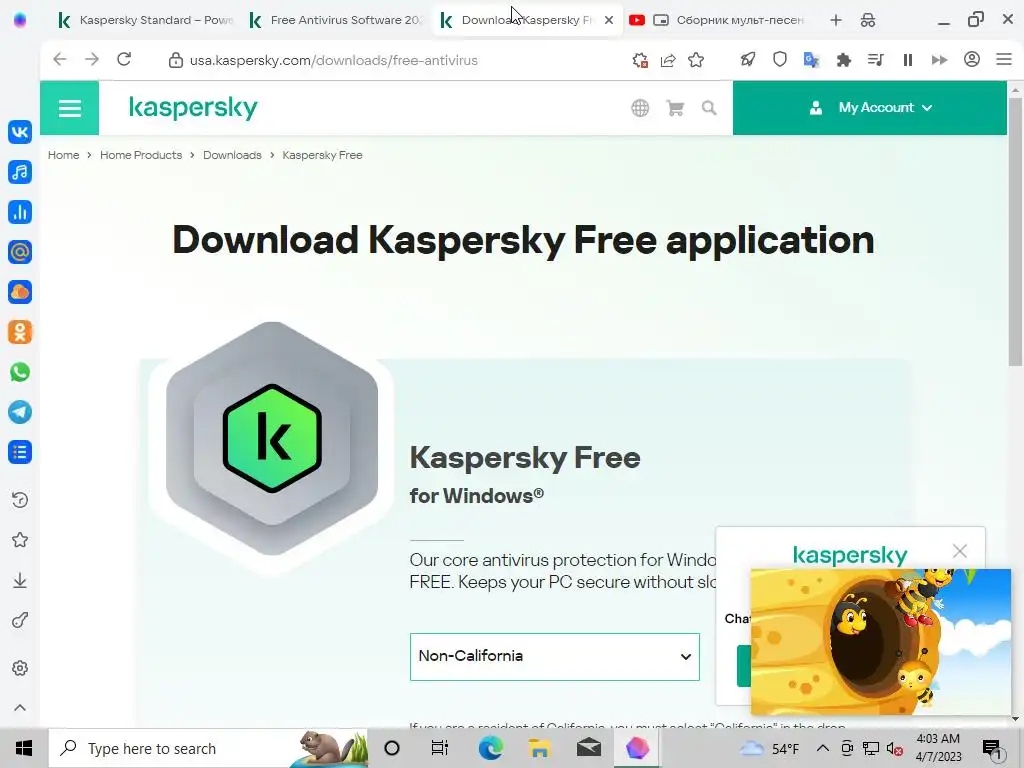Image resolution: width=1024 pixels, height=768 pixels.
Task: Go to Home breadcrumb link
Action: point(63,155)
